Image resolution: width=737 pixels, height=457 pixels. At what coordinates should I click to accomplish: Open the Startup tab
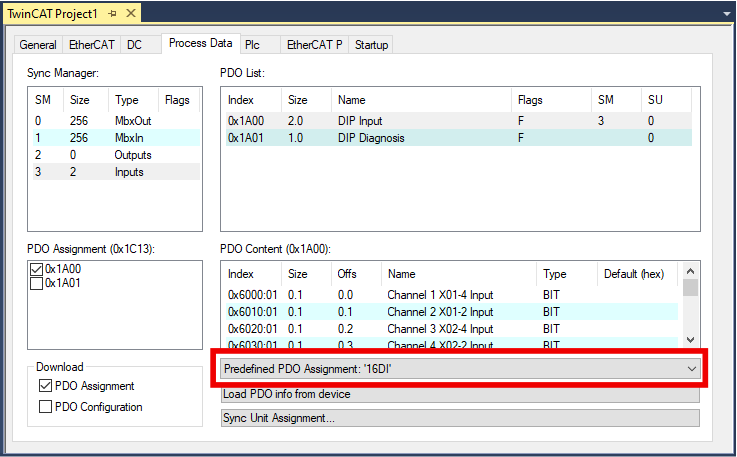click(x=371, y=45)
